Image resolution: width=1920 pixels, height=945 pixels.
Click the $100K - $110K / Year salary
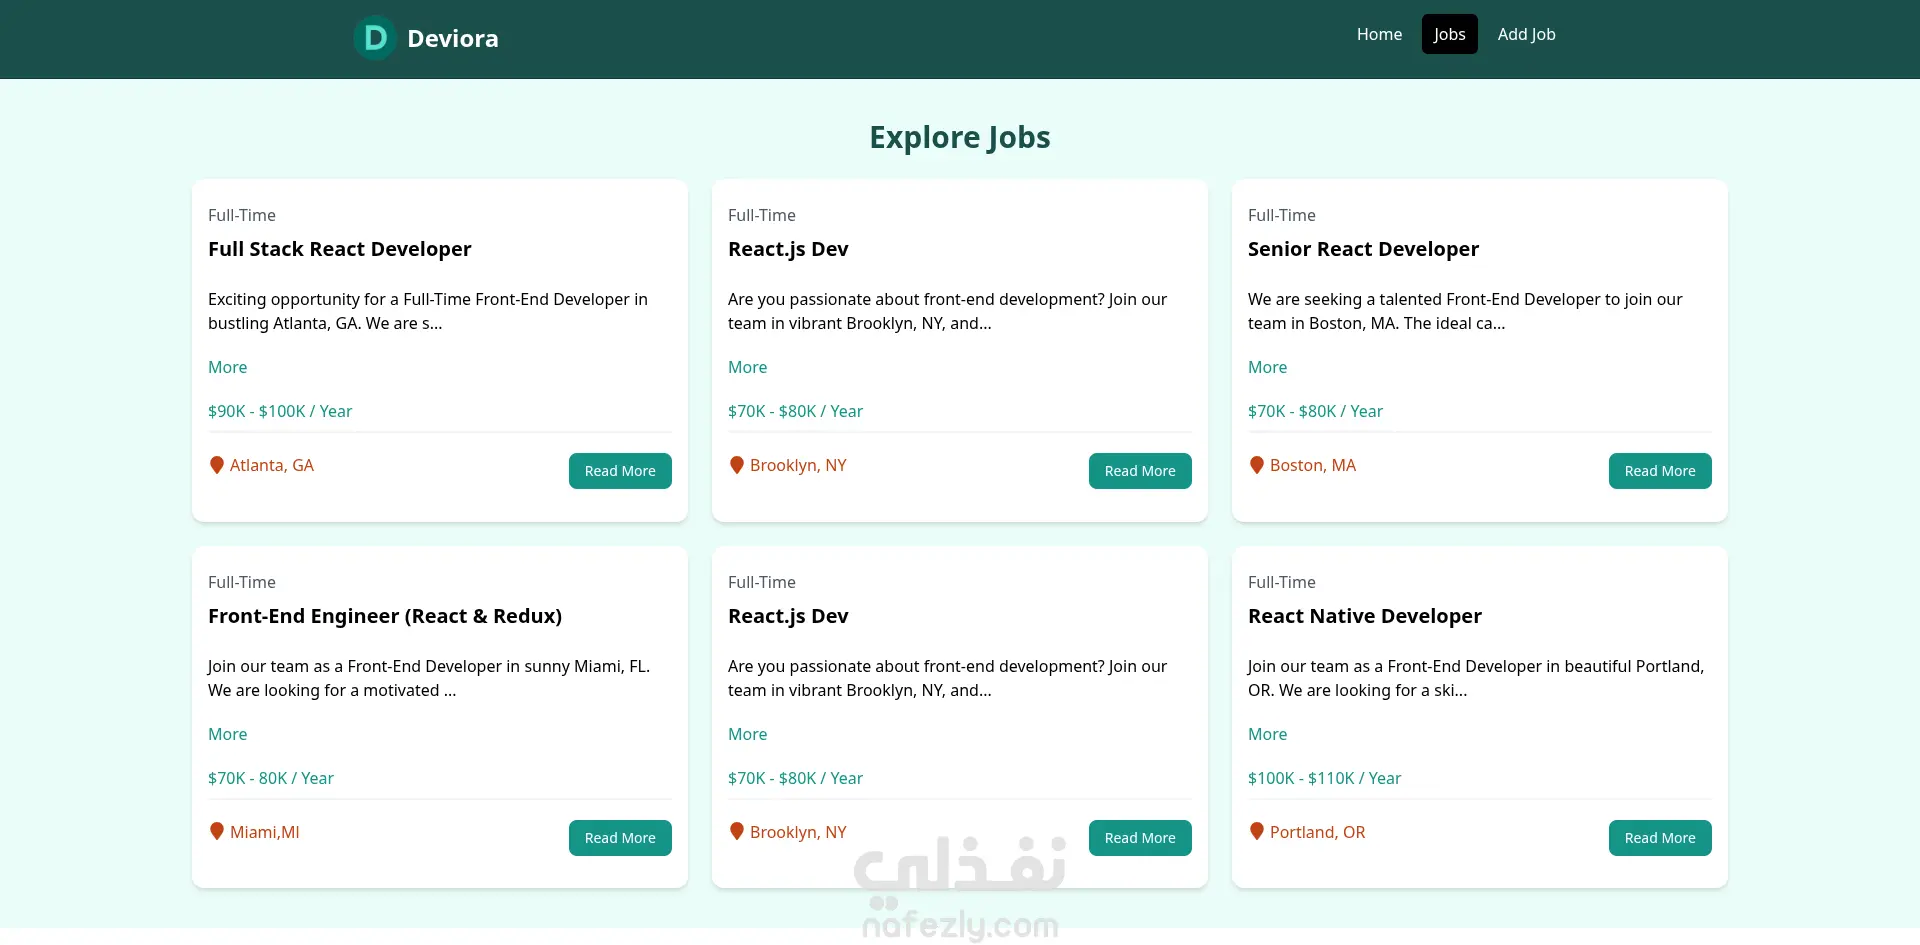coord(1324,778)
